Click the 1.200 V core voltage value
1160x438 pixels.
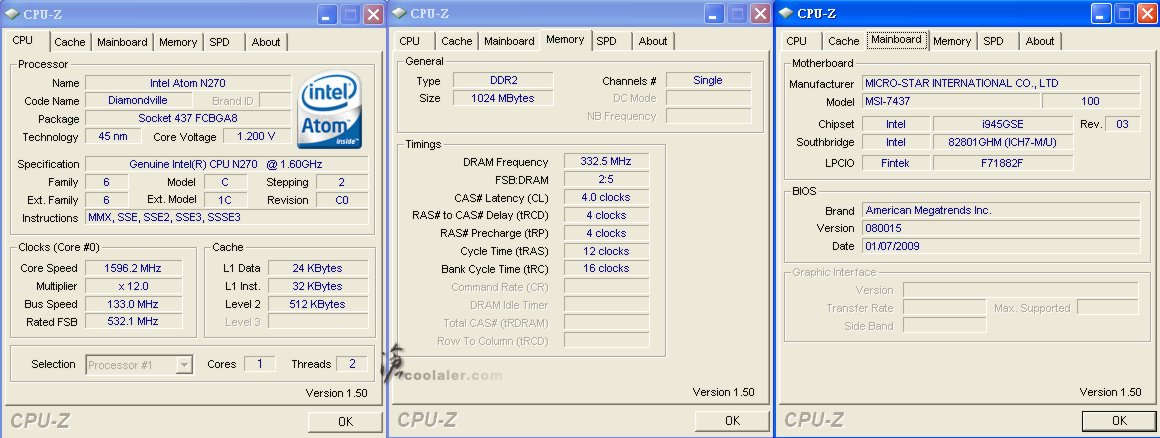pos(257,136)
